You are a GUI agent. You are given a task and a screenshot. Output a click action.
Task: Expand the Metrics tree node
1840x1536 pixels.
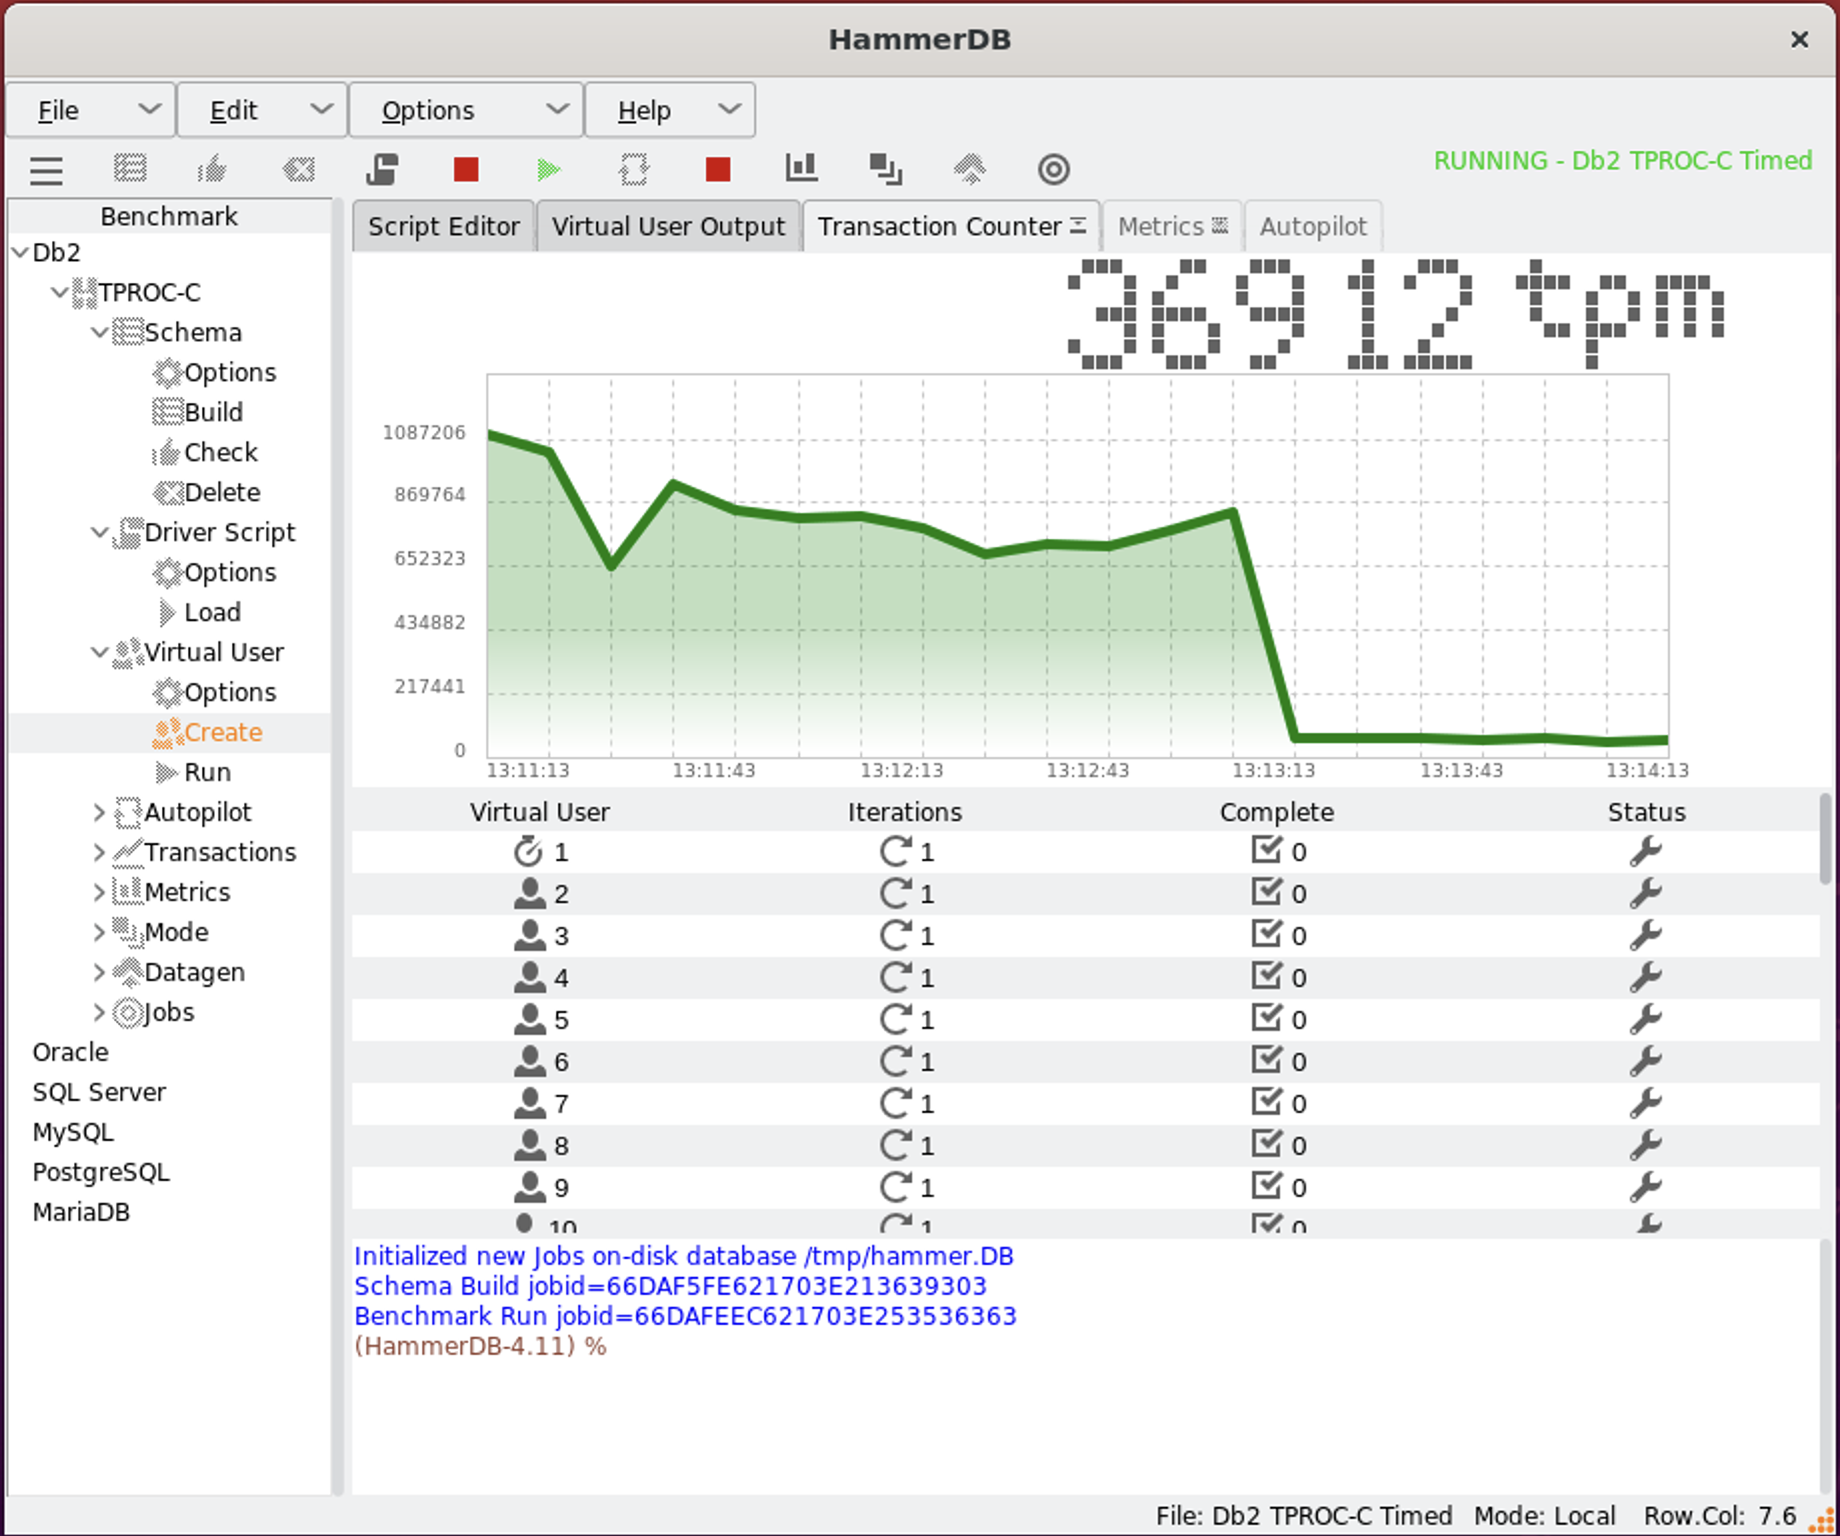click(x=99, y=892)
